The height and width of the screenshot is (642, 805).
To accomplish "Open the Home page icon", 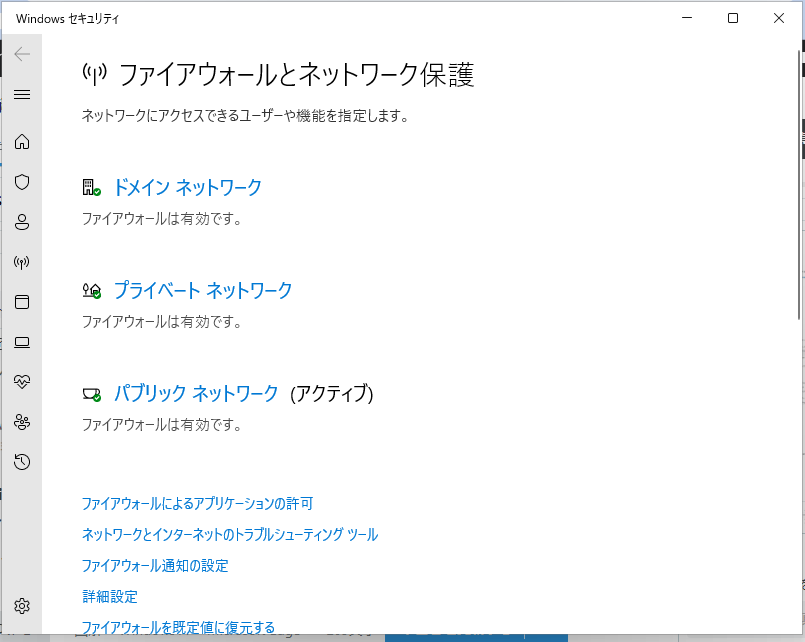I will coord(22,141).
